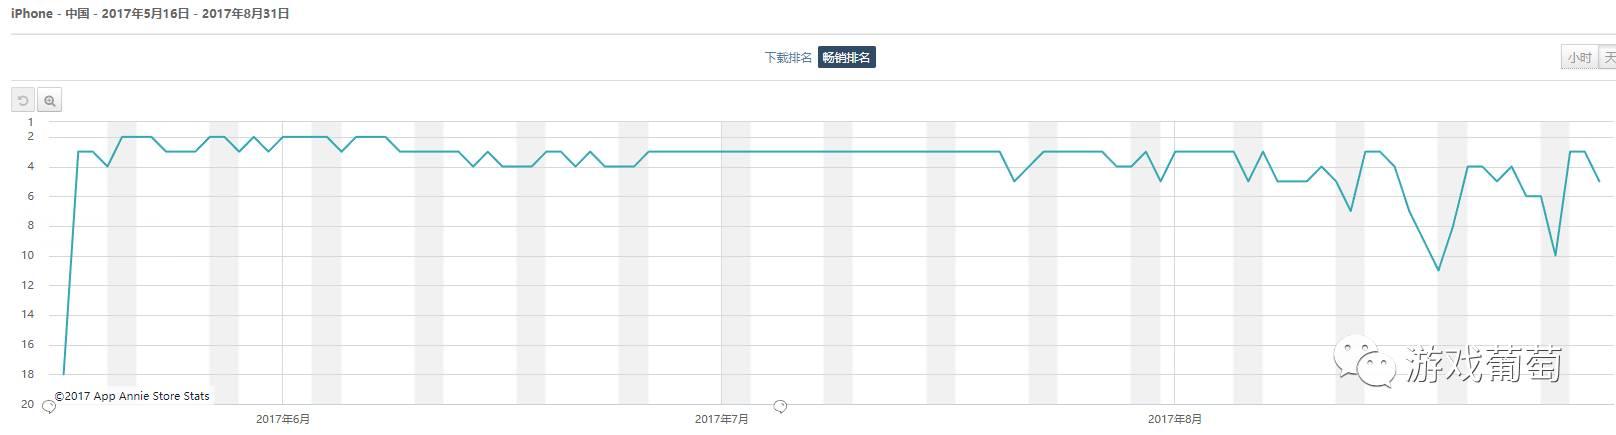
Task: Click the rank 1 y-axis label
Action: point(30,122)
